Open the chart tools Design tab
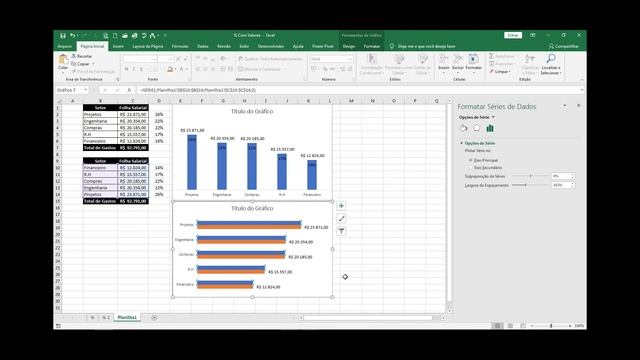The width and height of the screenshot is (640, 360). coord(349,46)
